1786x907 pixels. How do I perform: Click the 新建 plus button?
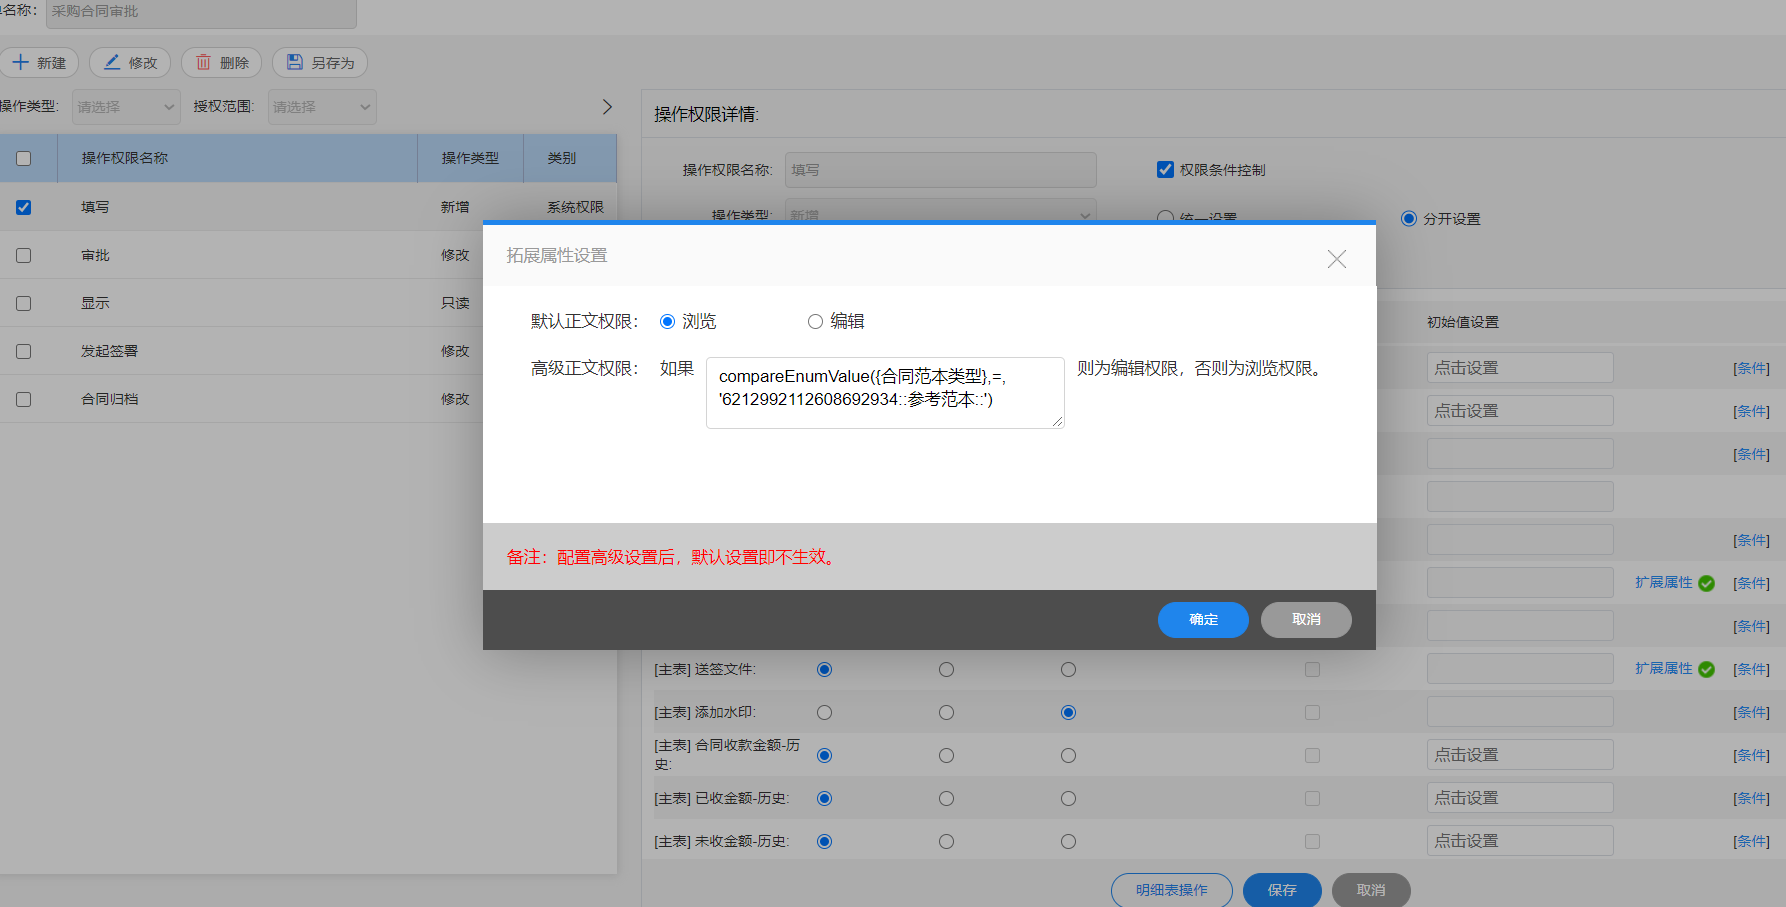click(x=39, y=63)
